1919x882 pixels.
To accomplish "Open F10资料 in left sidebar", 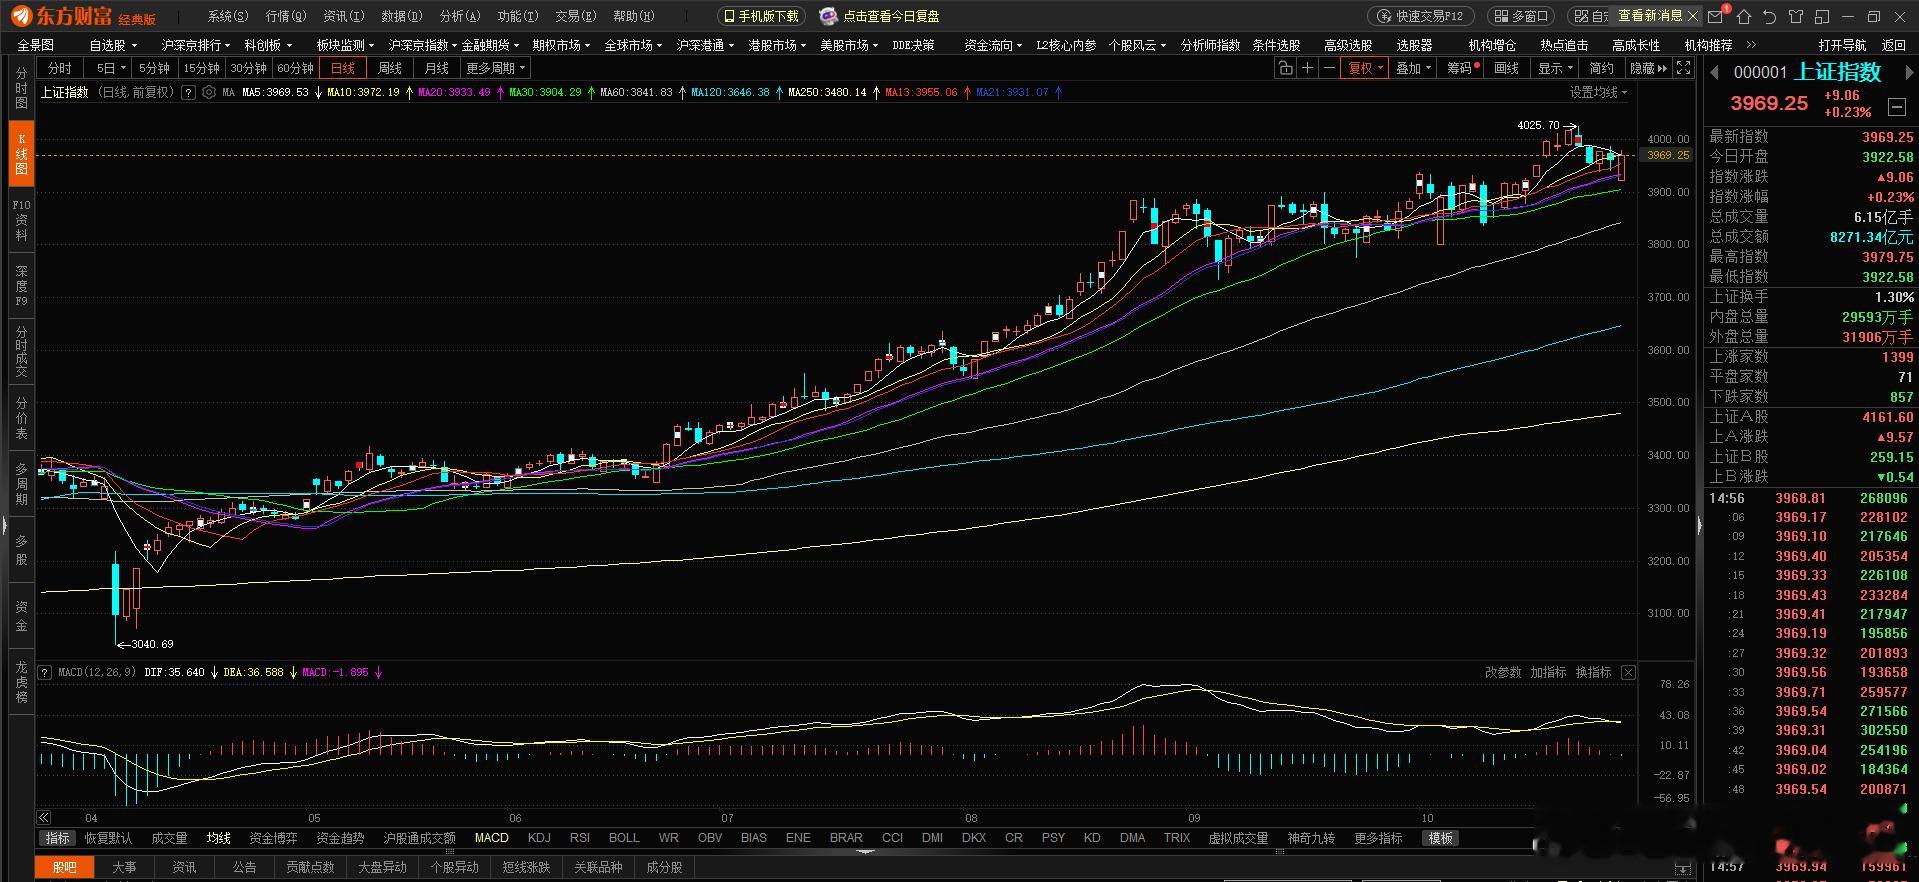I will tap(21, 220).
